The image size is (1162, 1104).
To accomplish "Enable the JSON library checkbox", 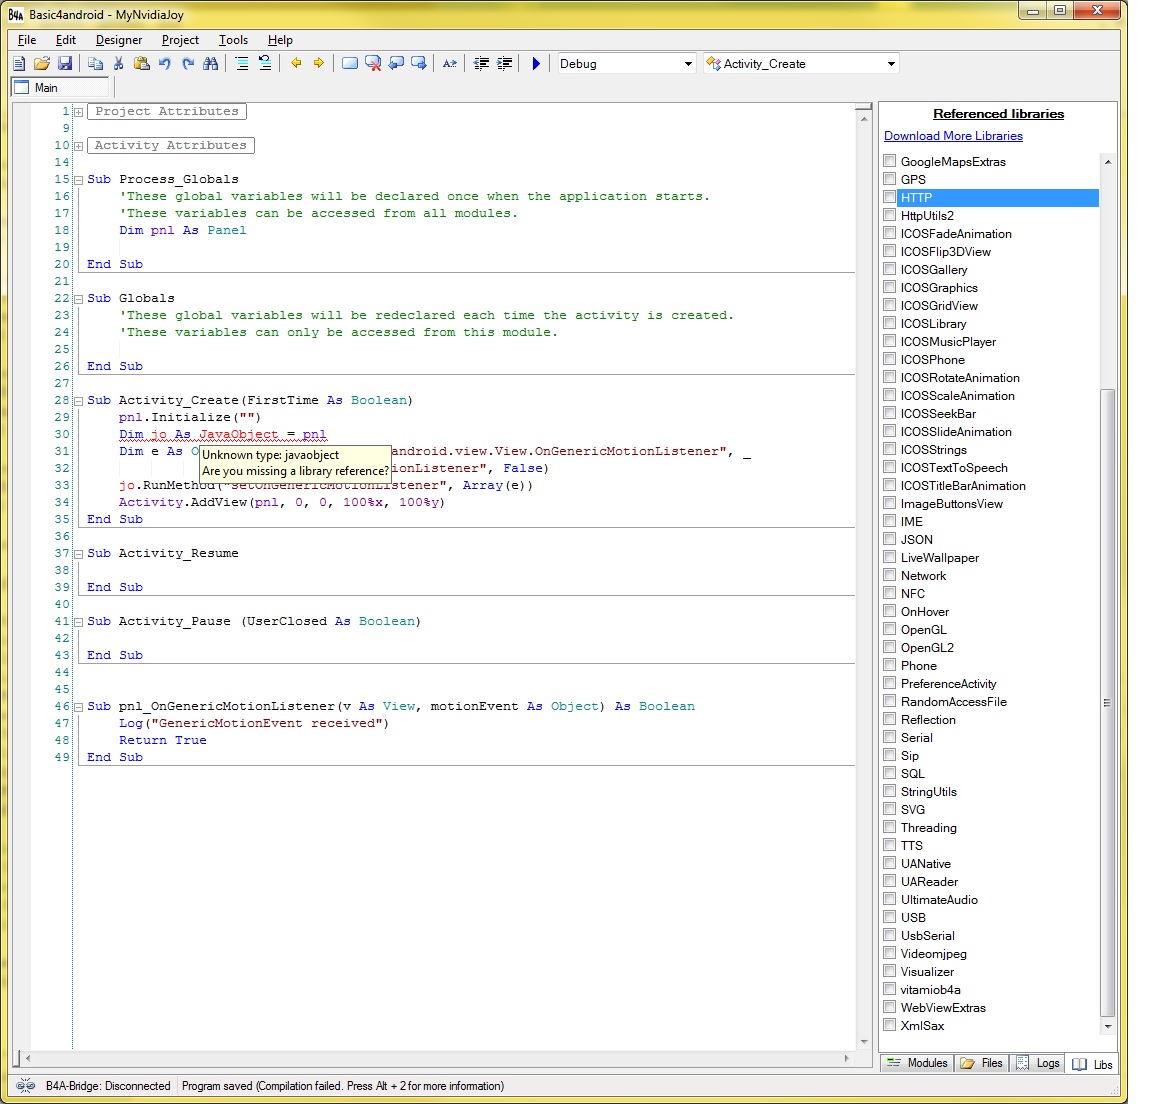I will click(x=890, y=539).
